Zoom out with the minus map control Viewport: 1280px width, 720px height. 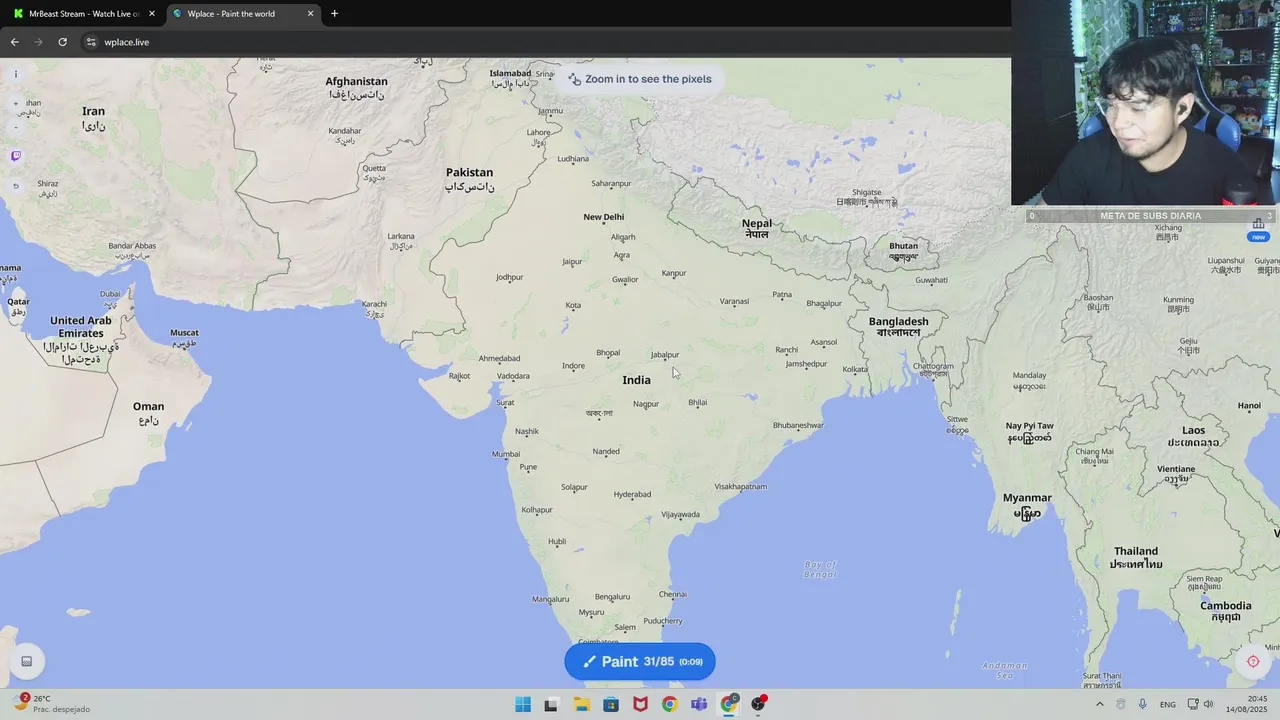pyautogui.click(x=15, y=128)
